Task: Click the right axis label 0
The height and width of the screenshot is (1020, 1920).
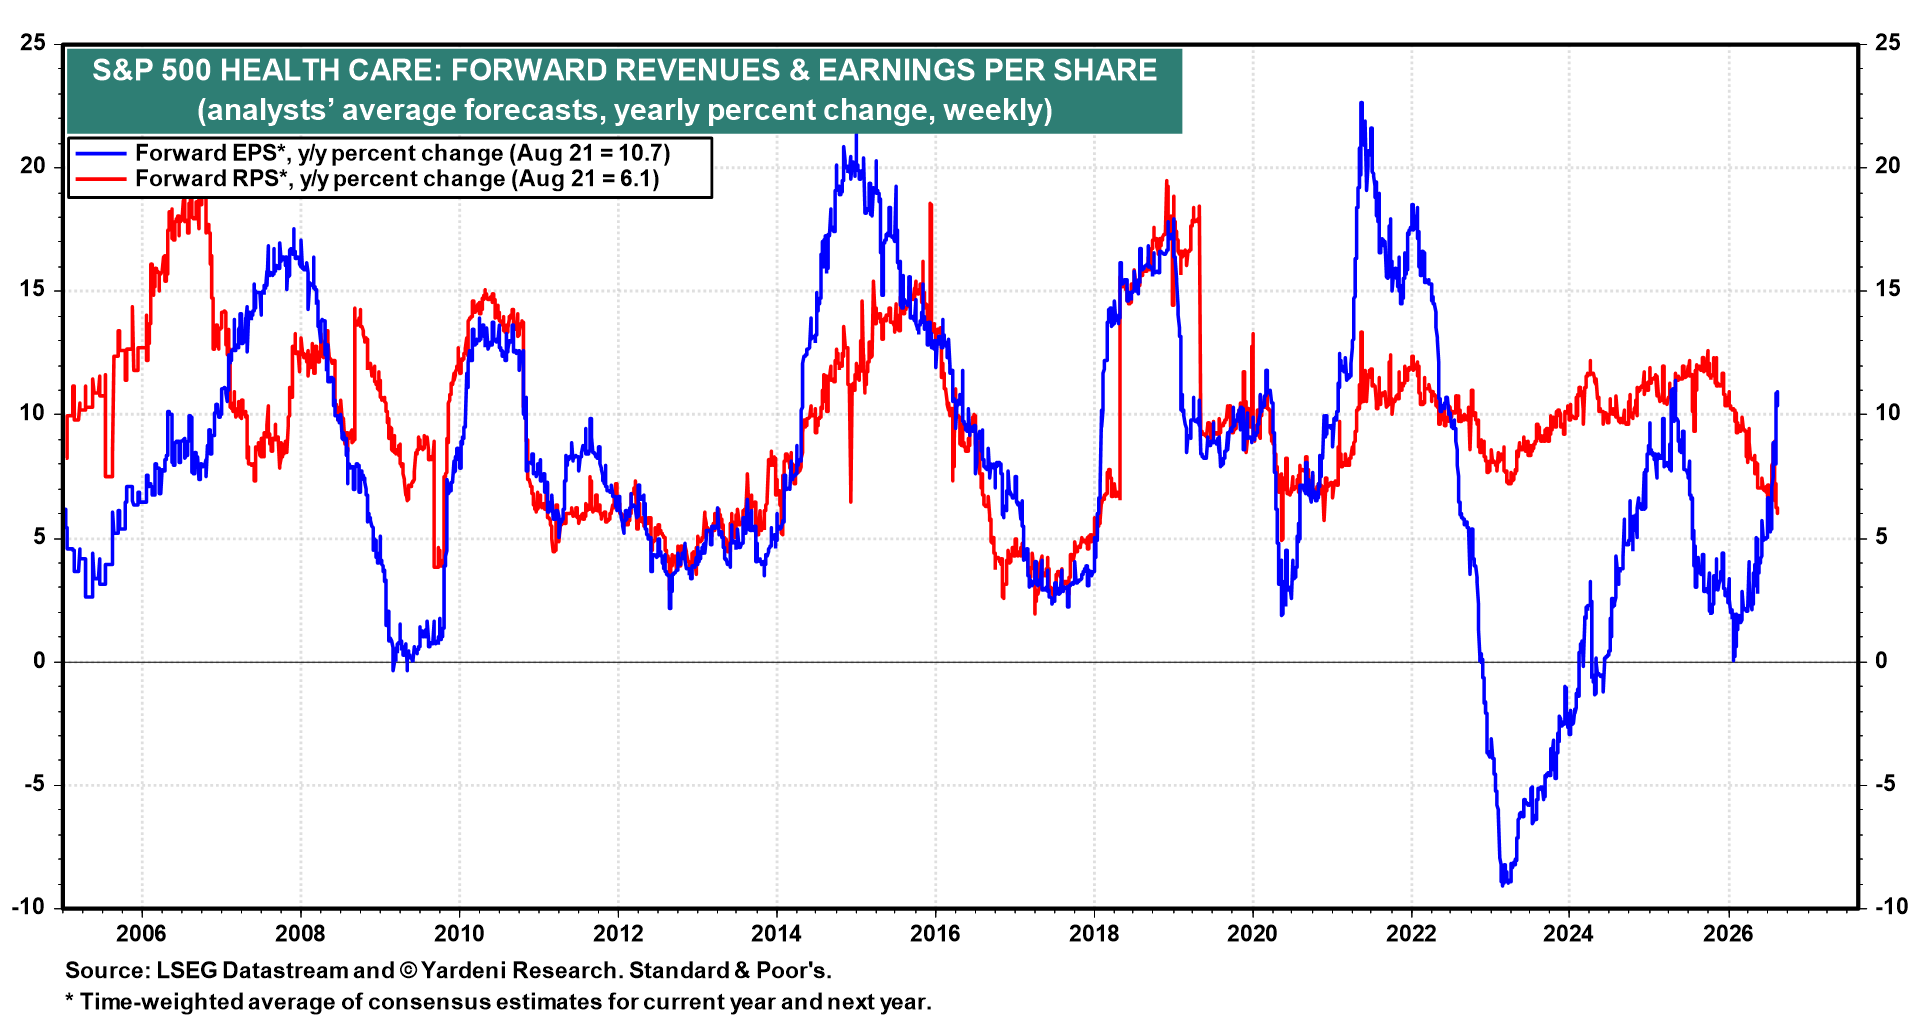Action: click(1881, 661)
